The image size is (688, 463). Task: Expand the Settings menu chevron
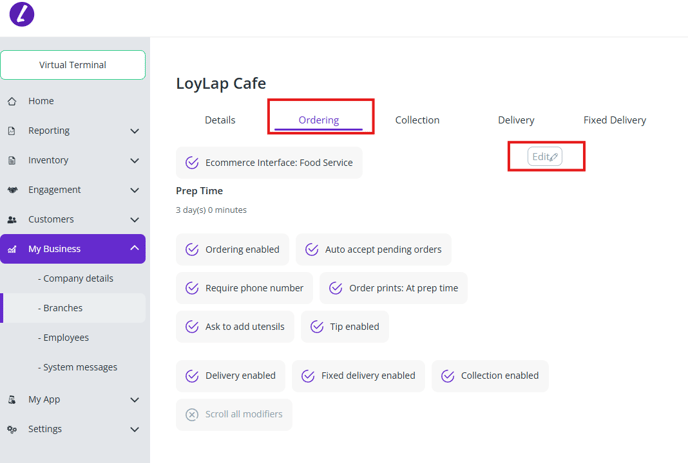pos(135,430)
